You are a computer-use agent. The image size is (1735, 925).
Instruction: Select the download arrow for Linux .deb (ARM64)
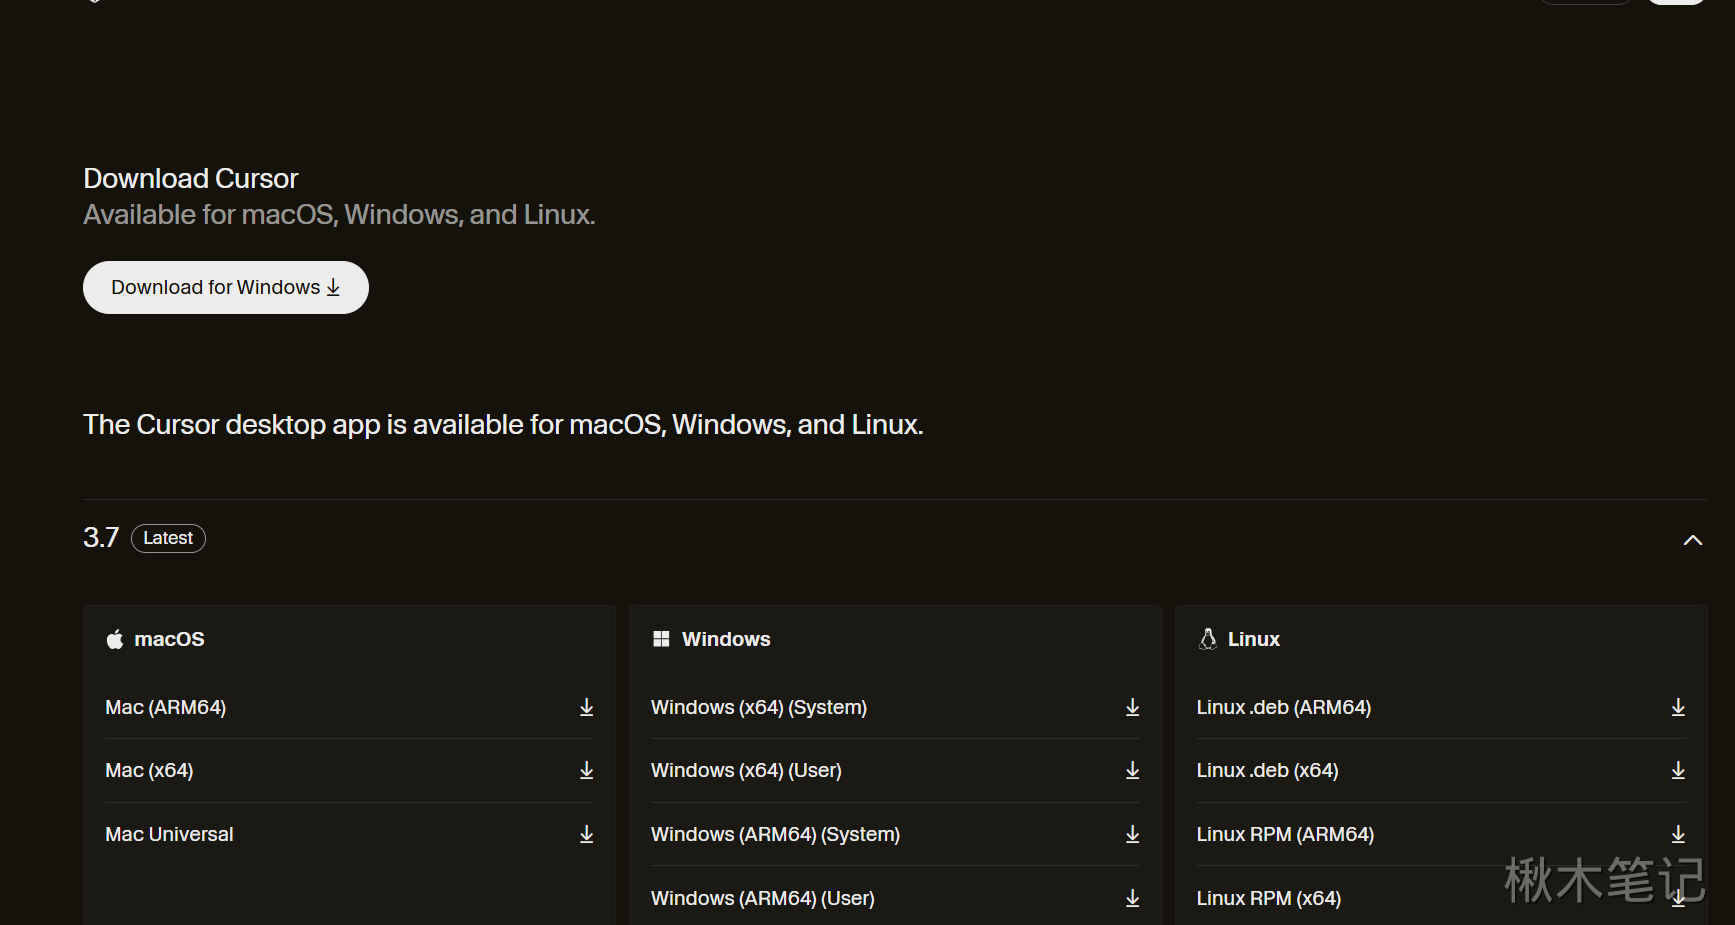tap(1679, 708)
